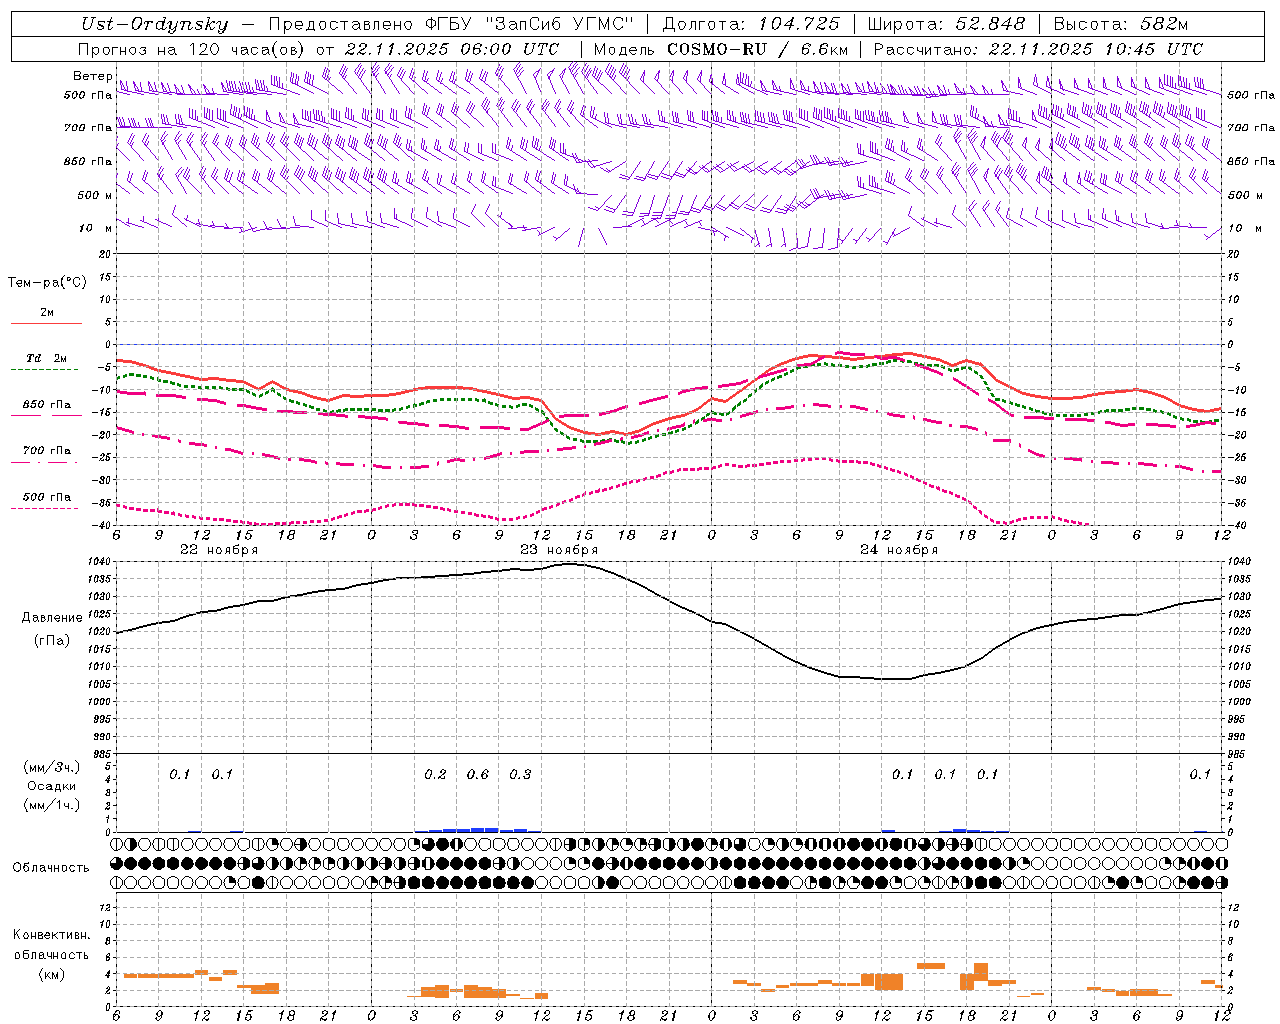Viewport: 1280px width, 1024px height.
Task: Click the Облачность cloud cover label
Action: point(51,867)
